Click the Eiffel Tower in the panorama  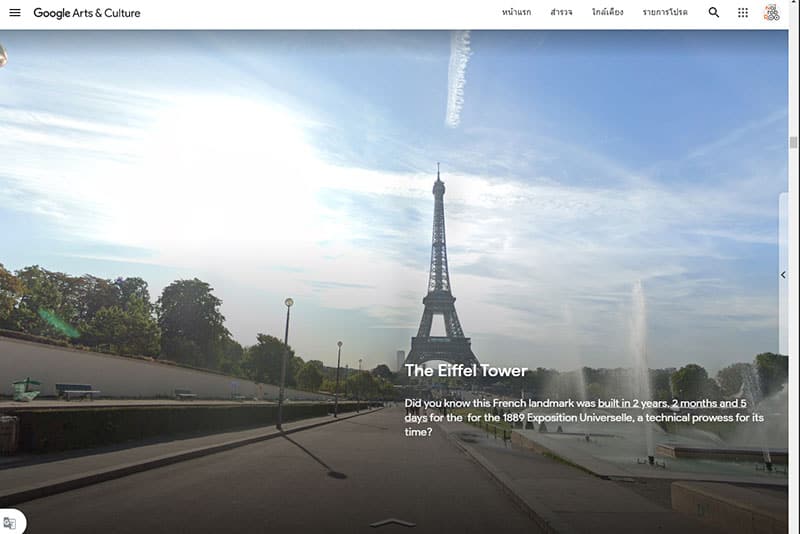coord(438,280)
